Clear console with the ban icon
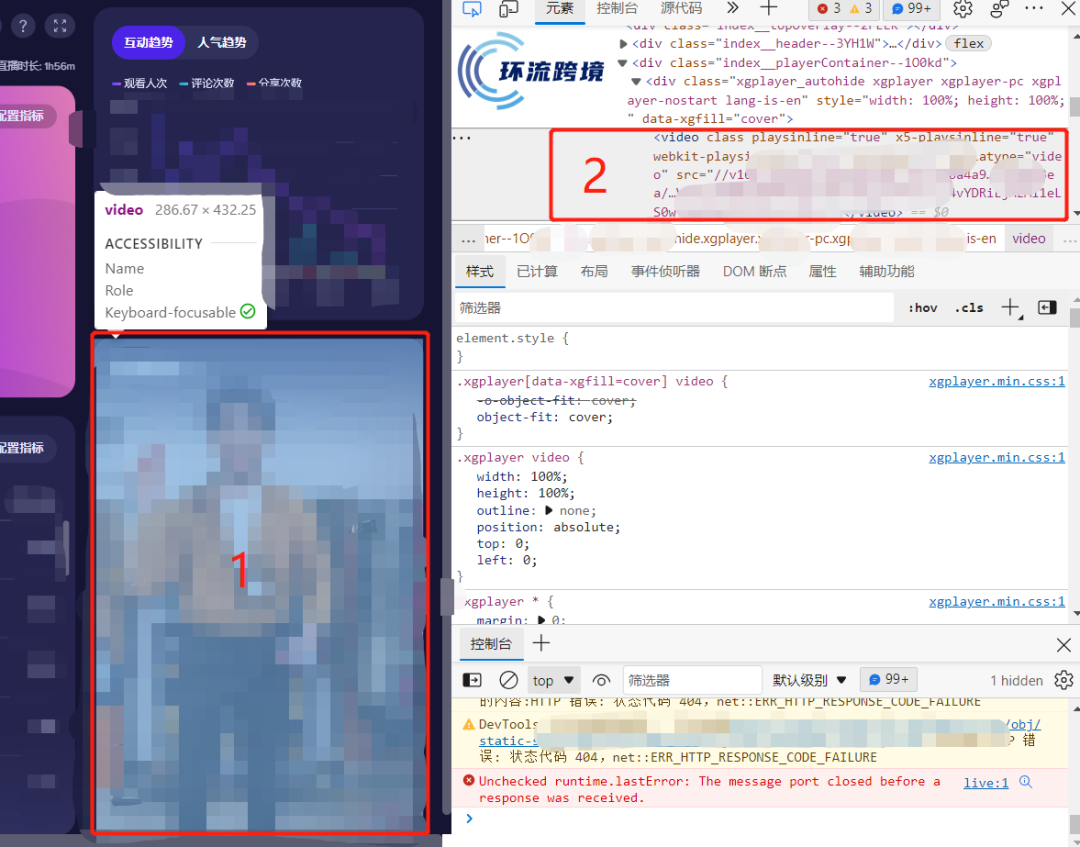The image size is (1080, 847). (x=509, y=680)
